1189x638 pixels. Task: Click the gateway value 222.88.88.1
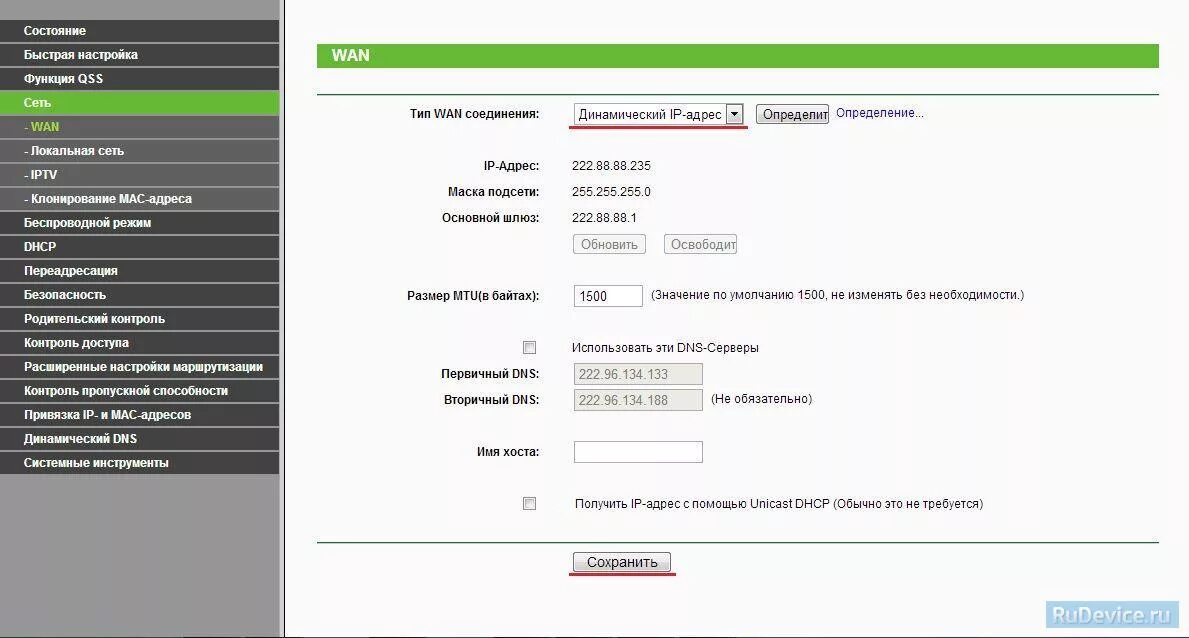point(604,218)
